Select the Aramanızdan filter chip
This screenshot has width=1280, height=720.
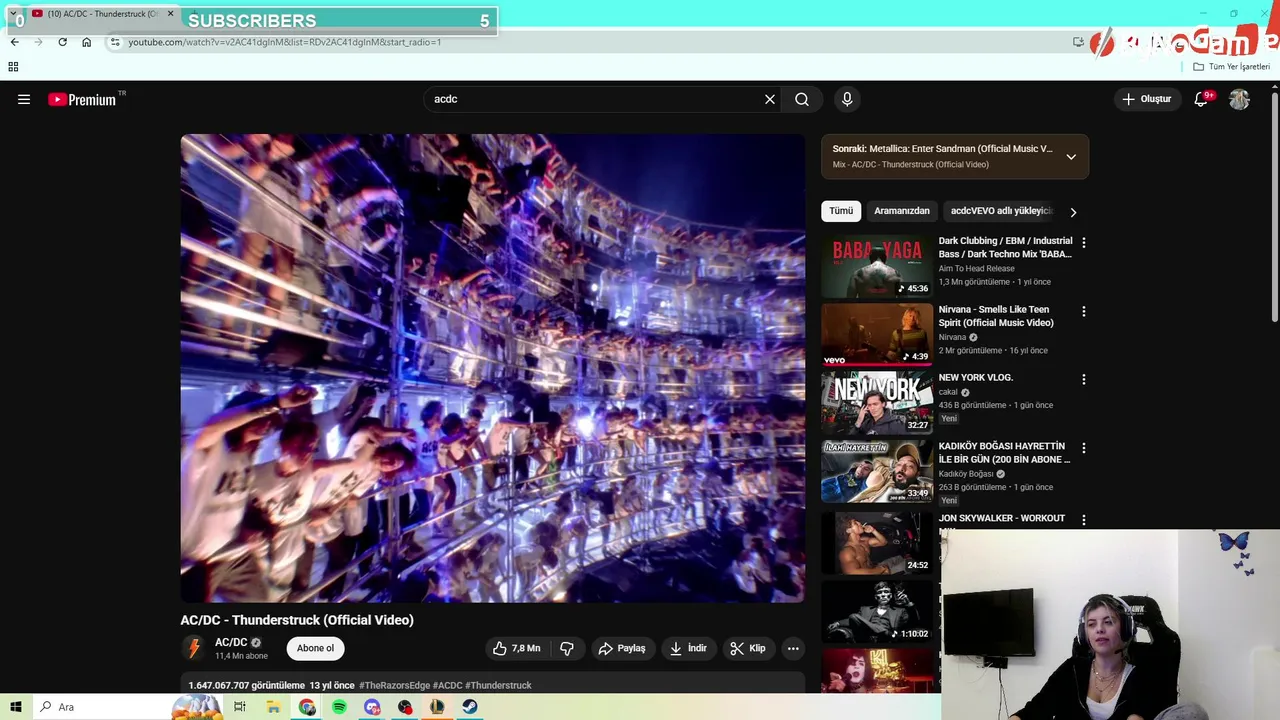click(x=902, y=211)
